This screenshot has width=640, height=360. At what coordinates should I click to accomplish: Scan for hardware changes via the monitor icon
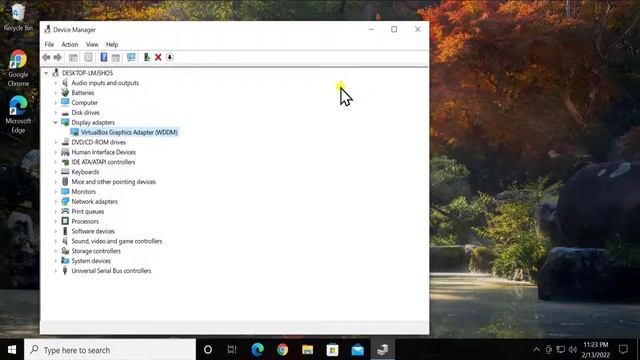click(131, 58)
